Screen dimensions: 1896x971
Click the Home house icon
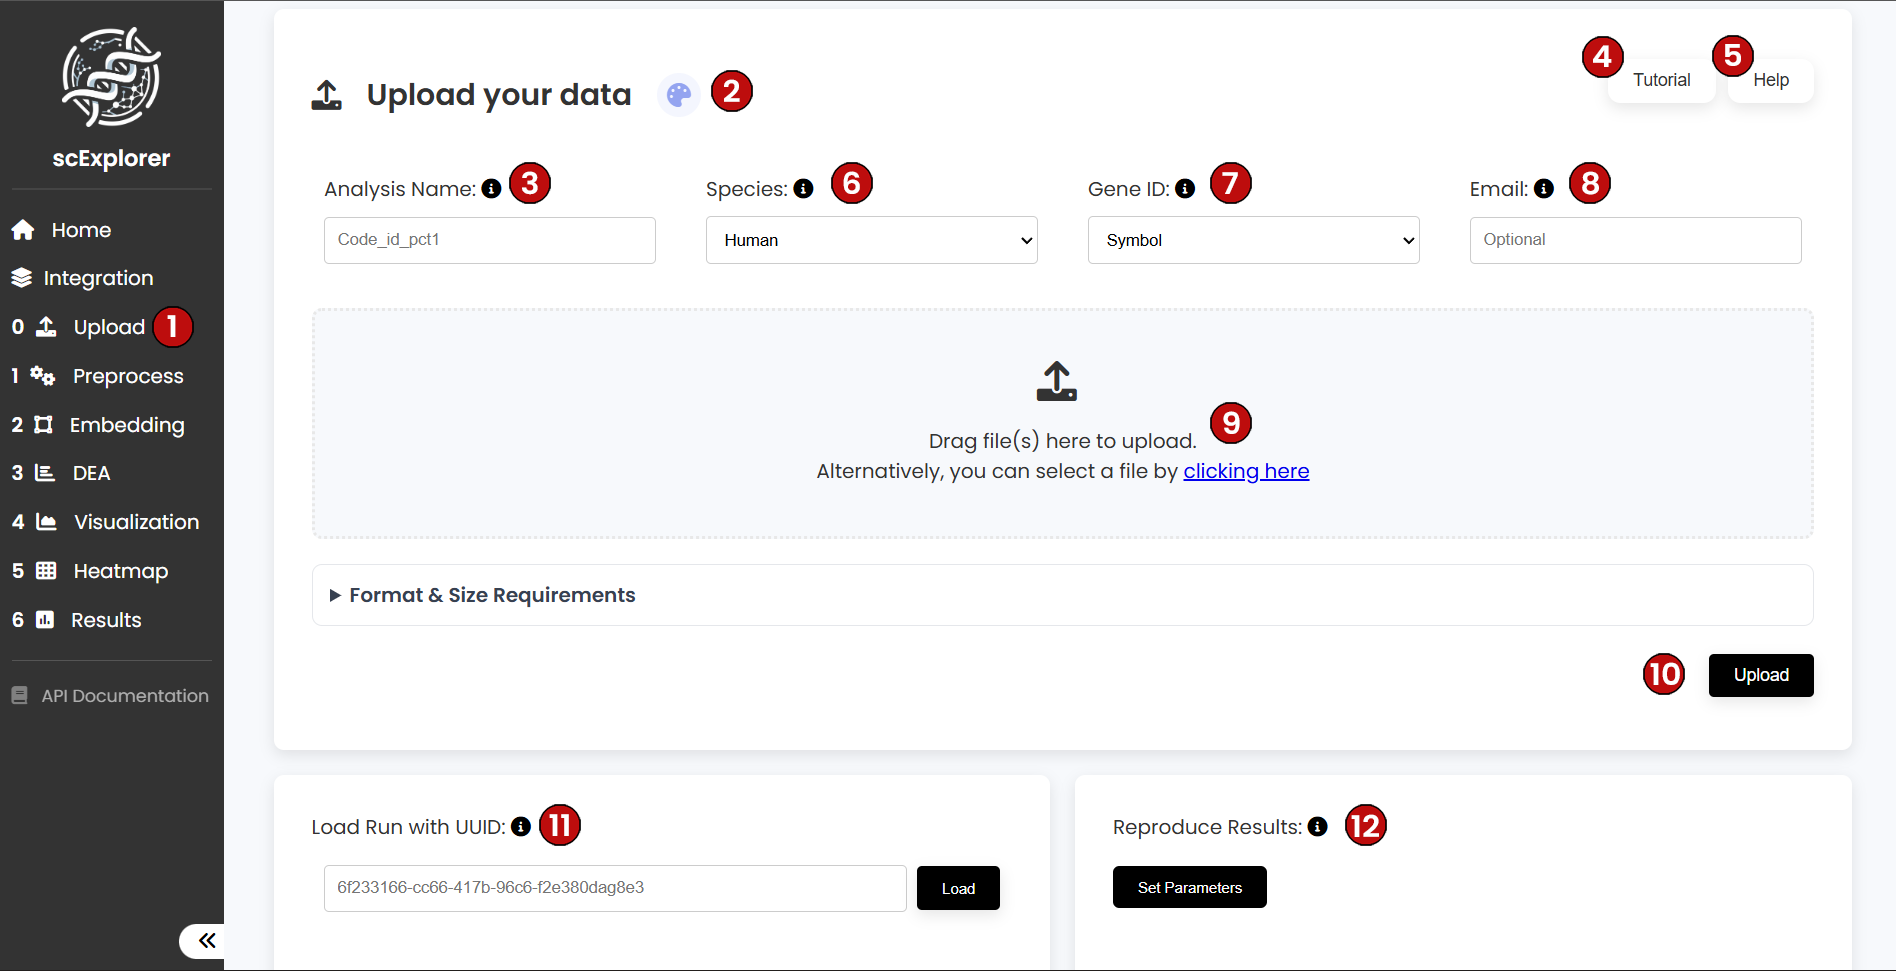click(23, 230)
